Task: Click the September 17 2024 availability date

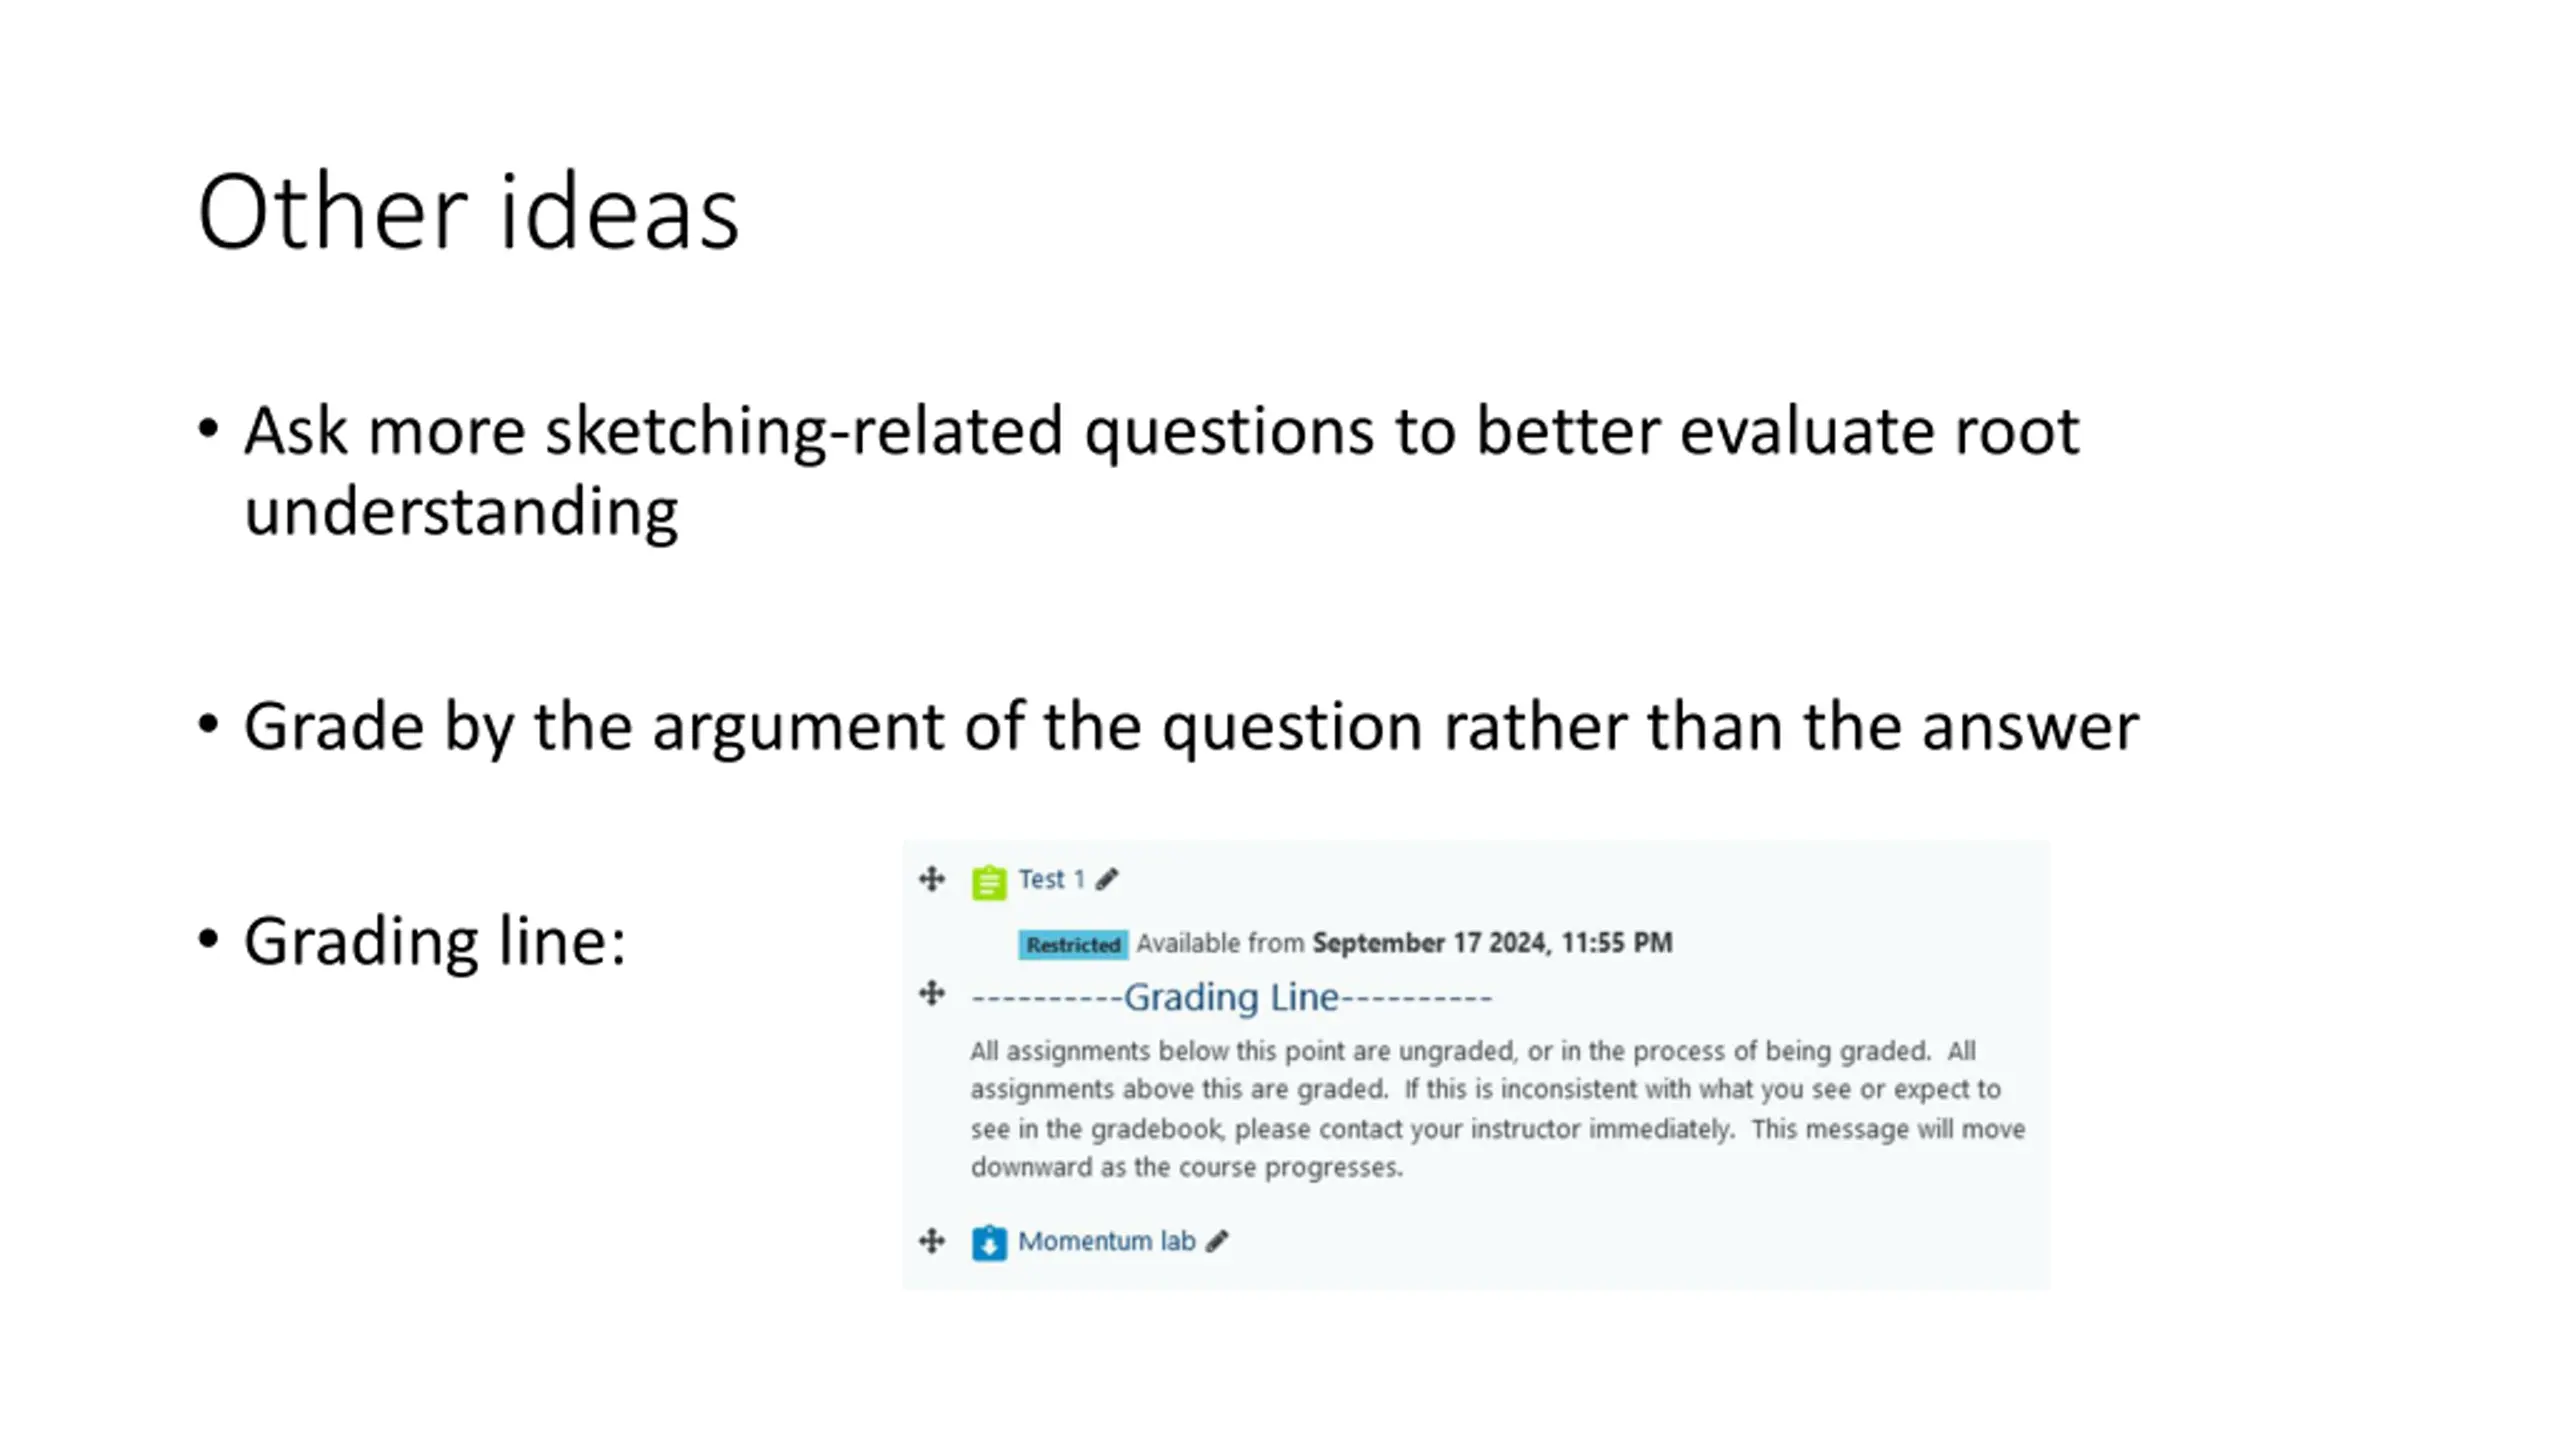Action: [x=1492, y=943]
